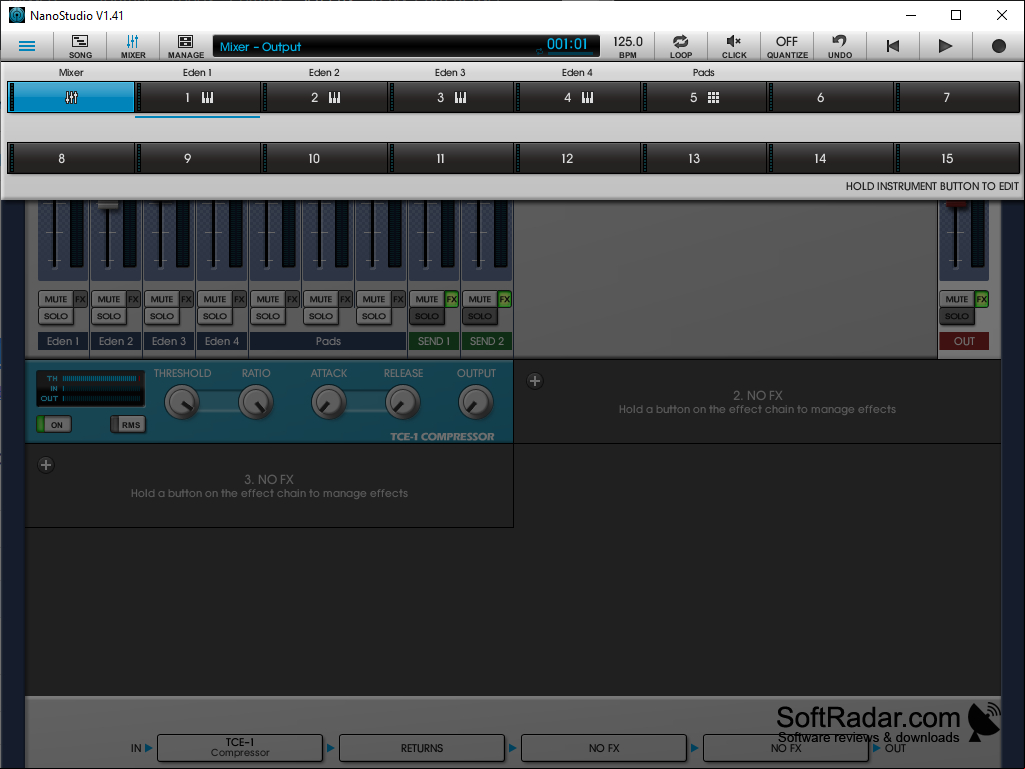The width and height of the screenshot is (1025, 769).
Task: Select instrument 5 Pads
Action: coord(704,97)
